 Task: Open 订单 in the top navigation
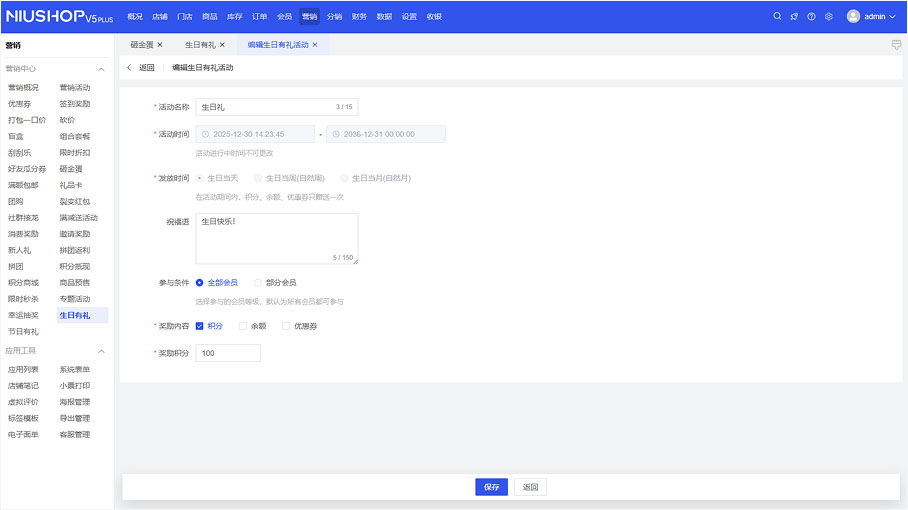260,17
